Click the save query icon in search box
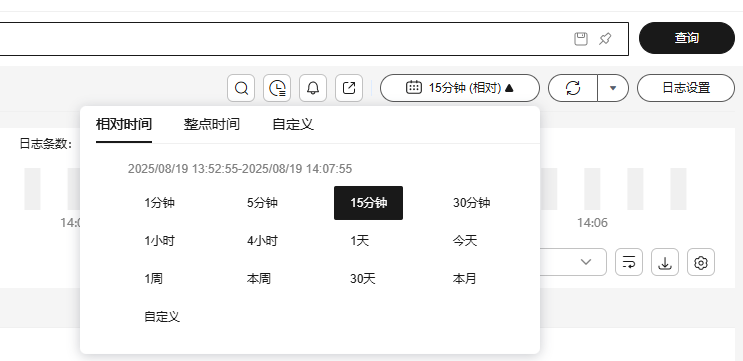The width and height of the screenshot is (743, 361). coord(581,39)
